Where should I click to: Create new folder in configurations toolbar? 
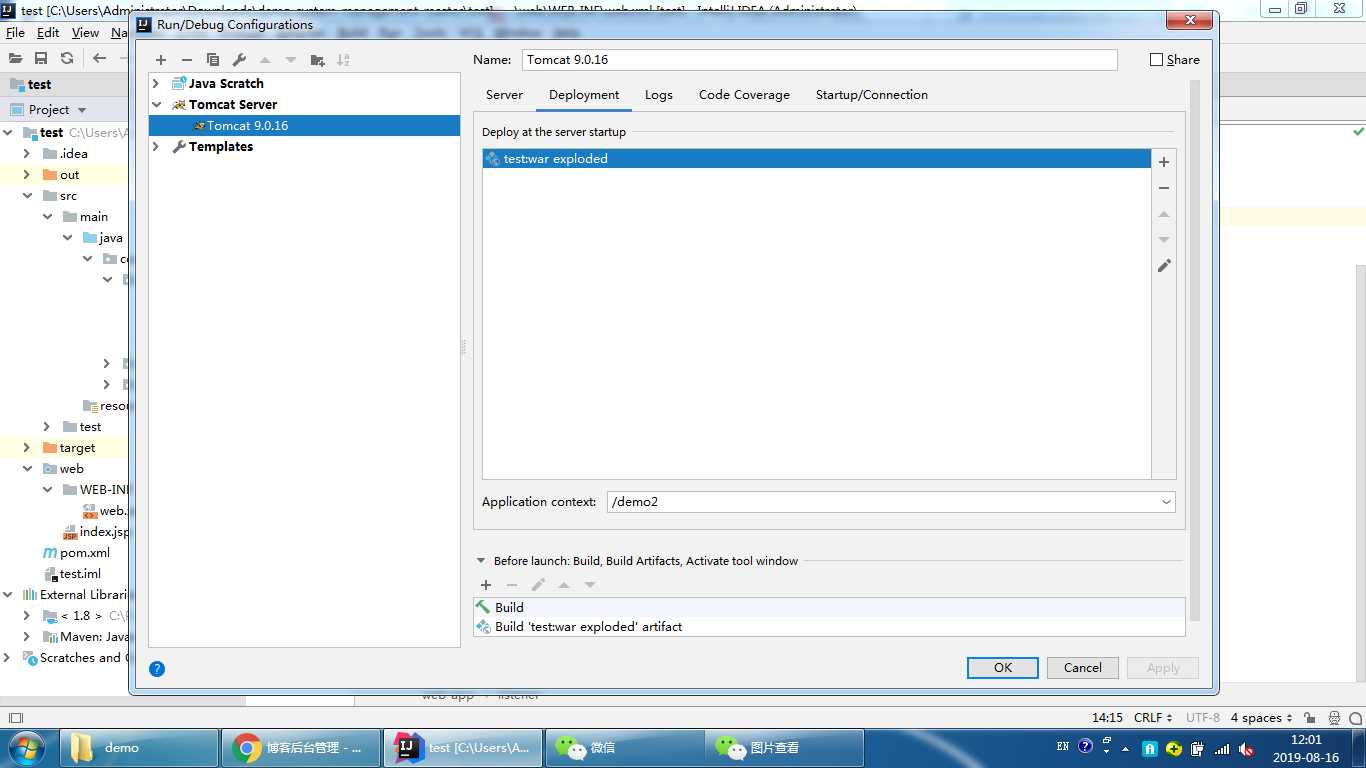tap(317, 60)
